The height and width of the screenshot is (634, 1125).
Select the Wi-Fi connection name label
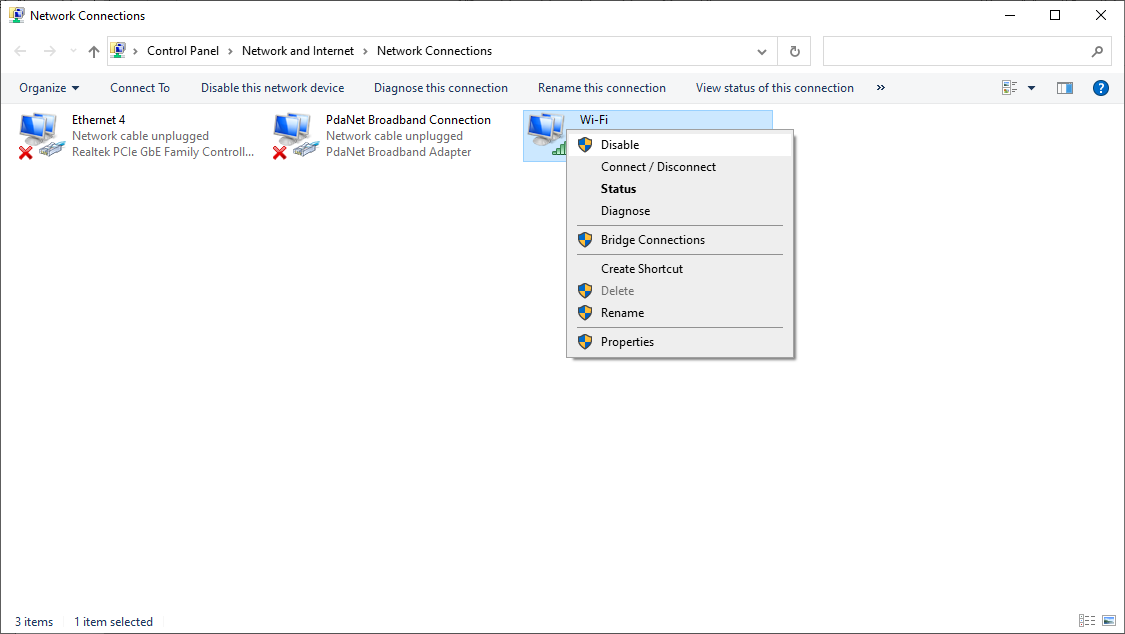pyautogui.click(x=593, y=120)
